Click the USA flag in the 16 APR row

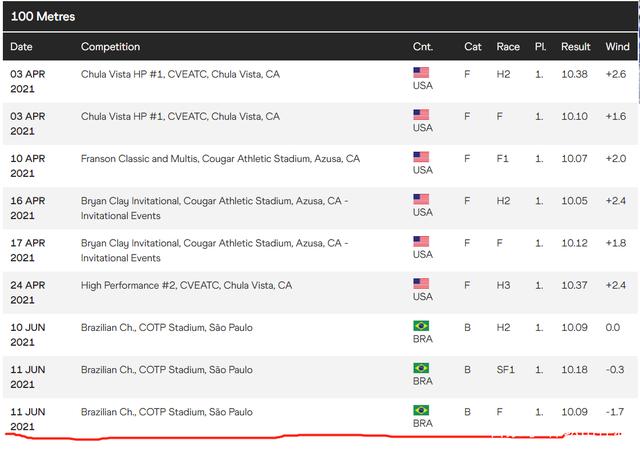click(421, 199)
